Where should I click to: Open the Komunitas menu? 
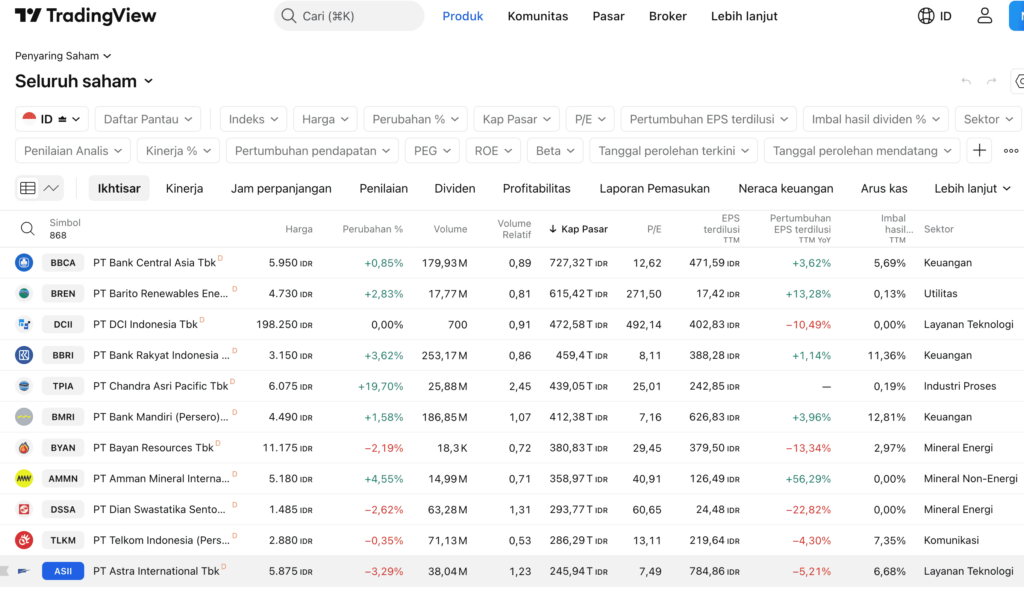pyautogui.click(x=537, y=16)
